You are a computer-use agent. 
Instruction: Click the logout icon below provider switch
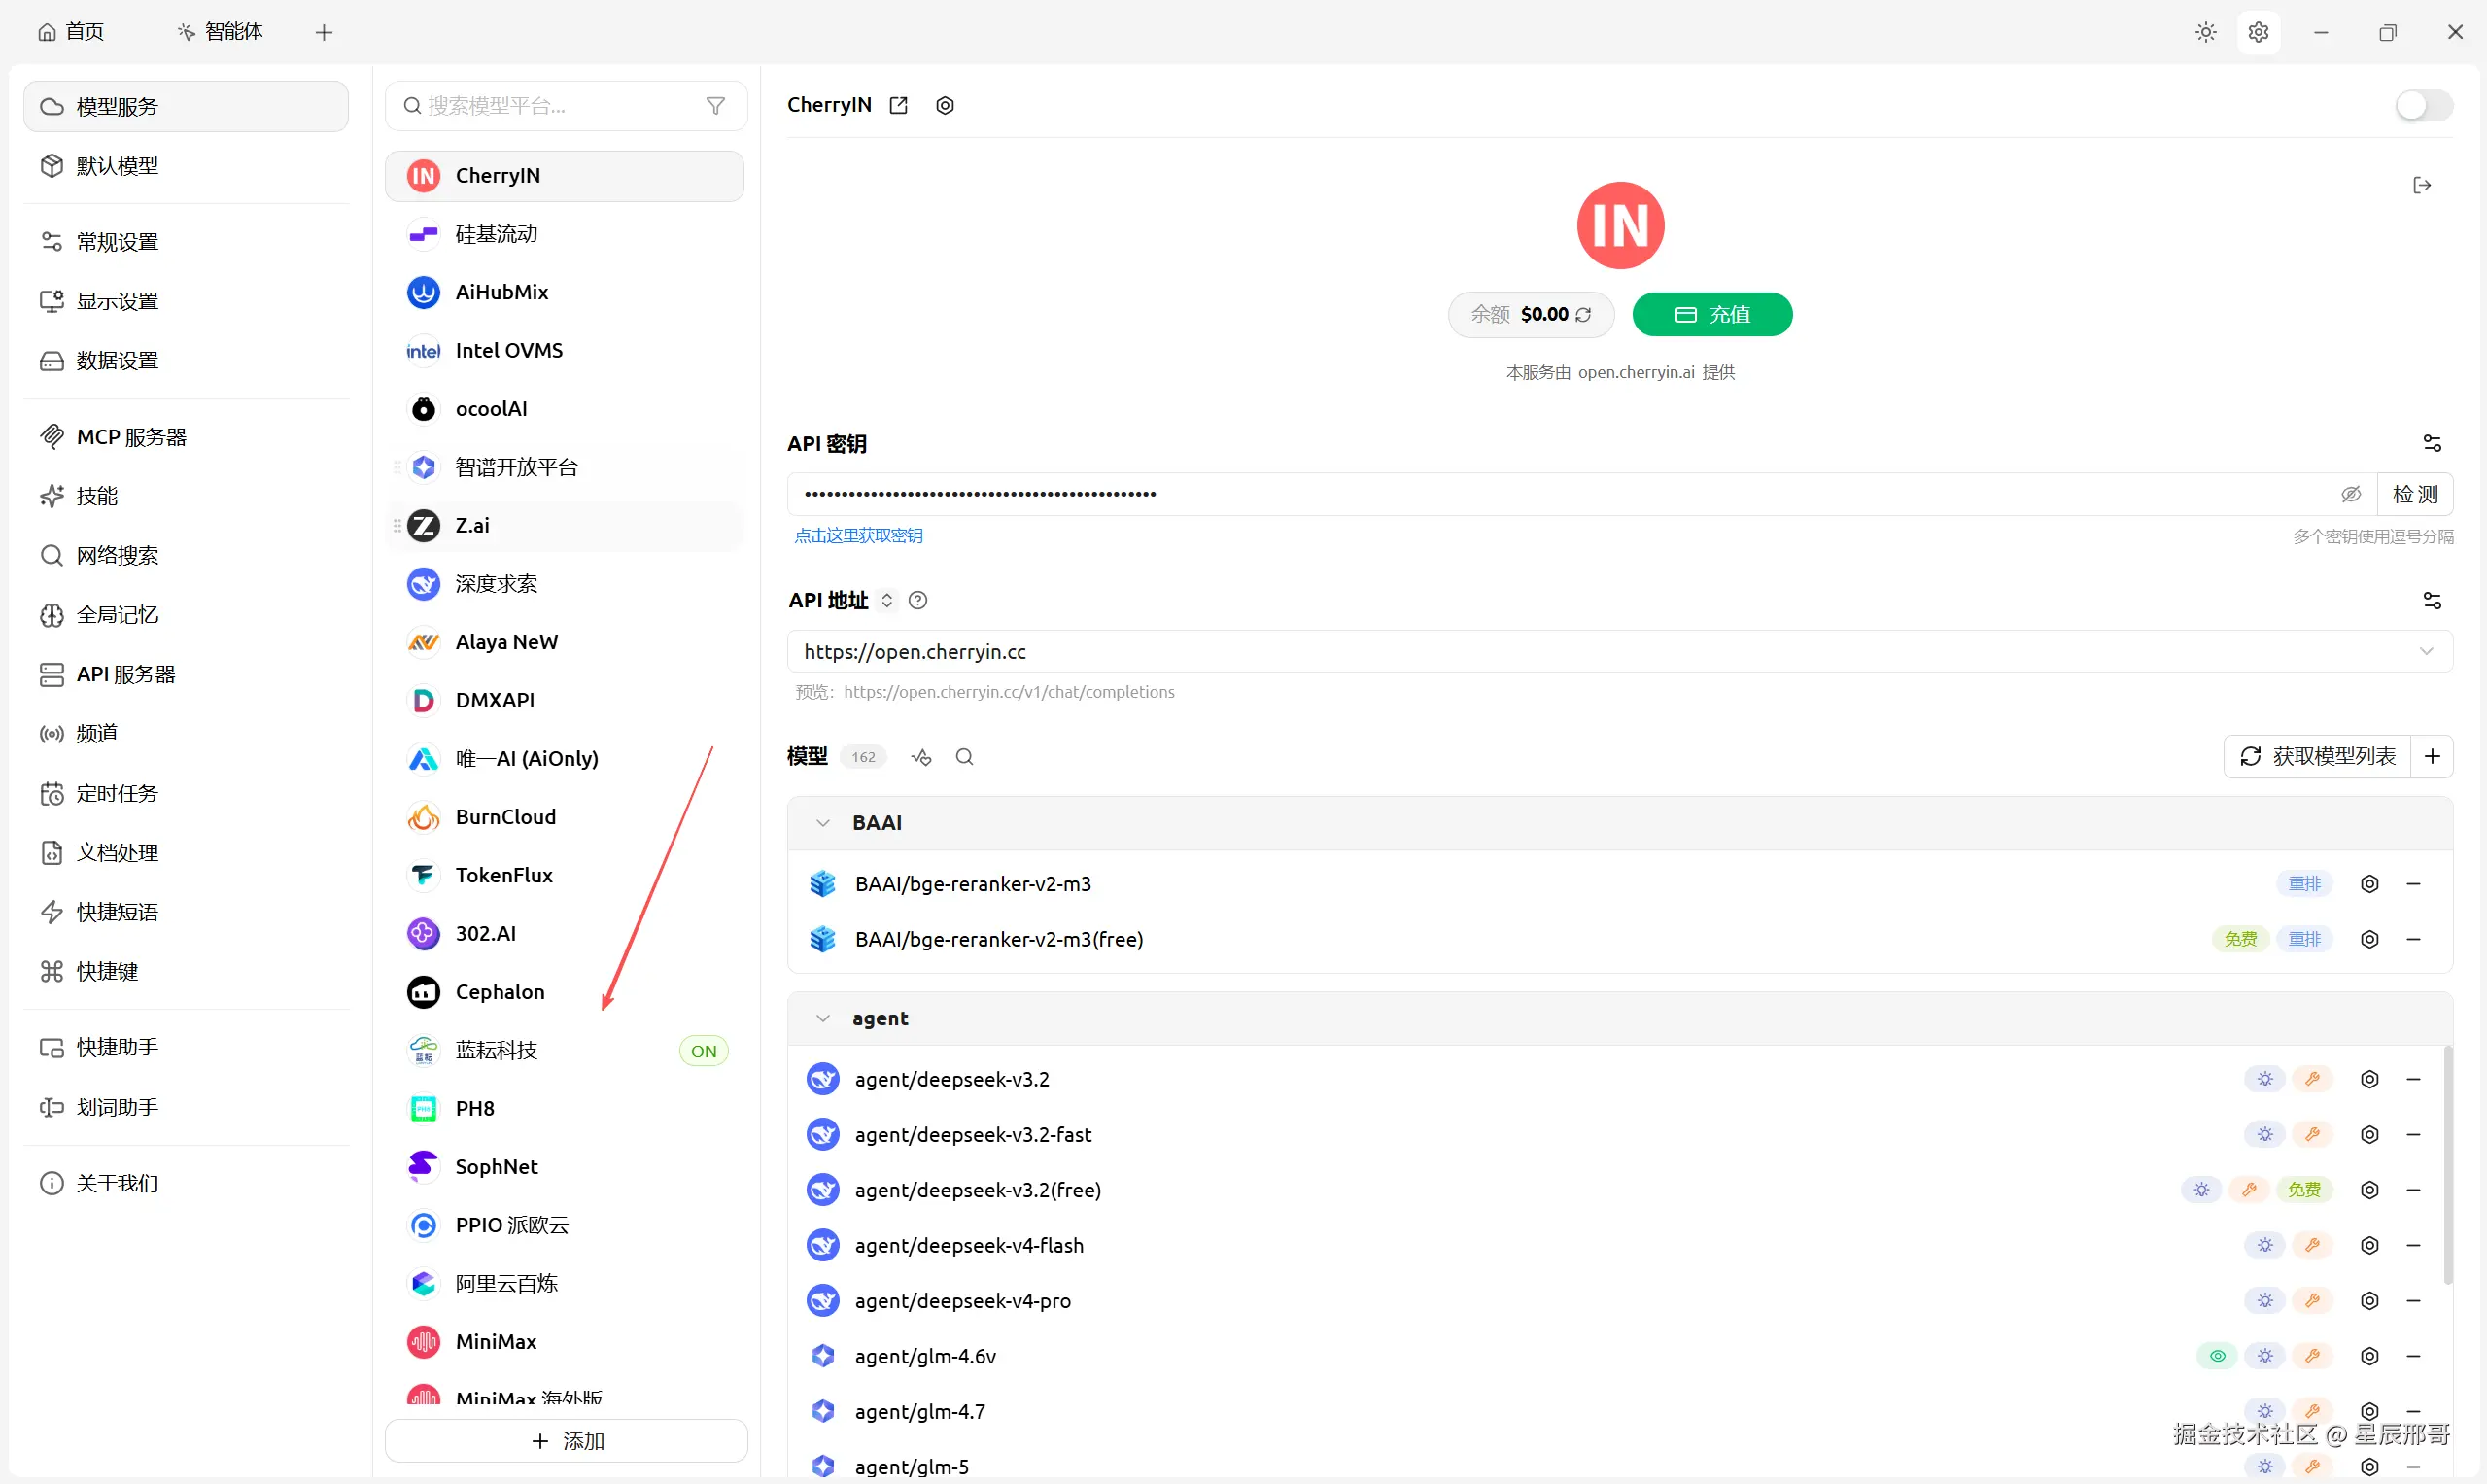click(x=2422, y=185)
